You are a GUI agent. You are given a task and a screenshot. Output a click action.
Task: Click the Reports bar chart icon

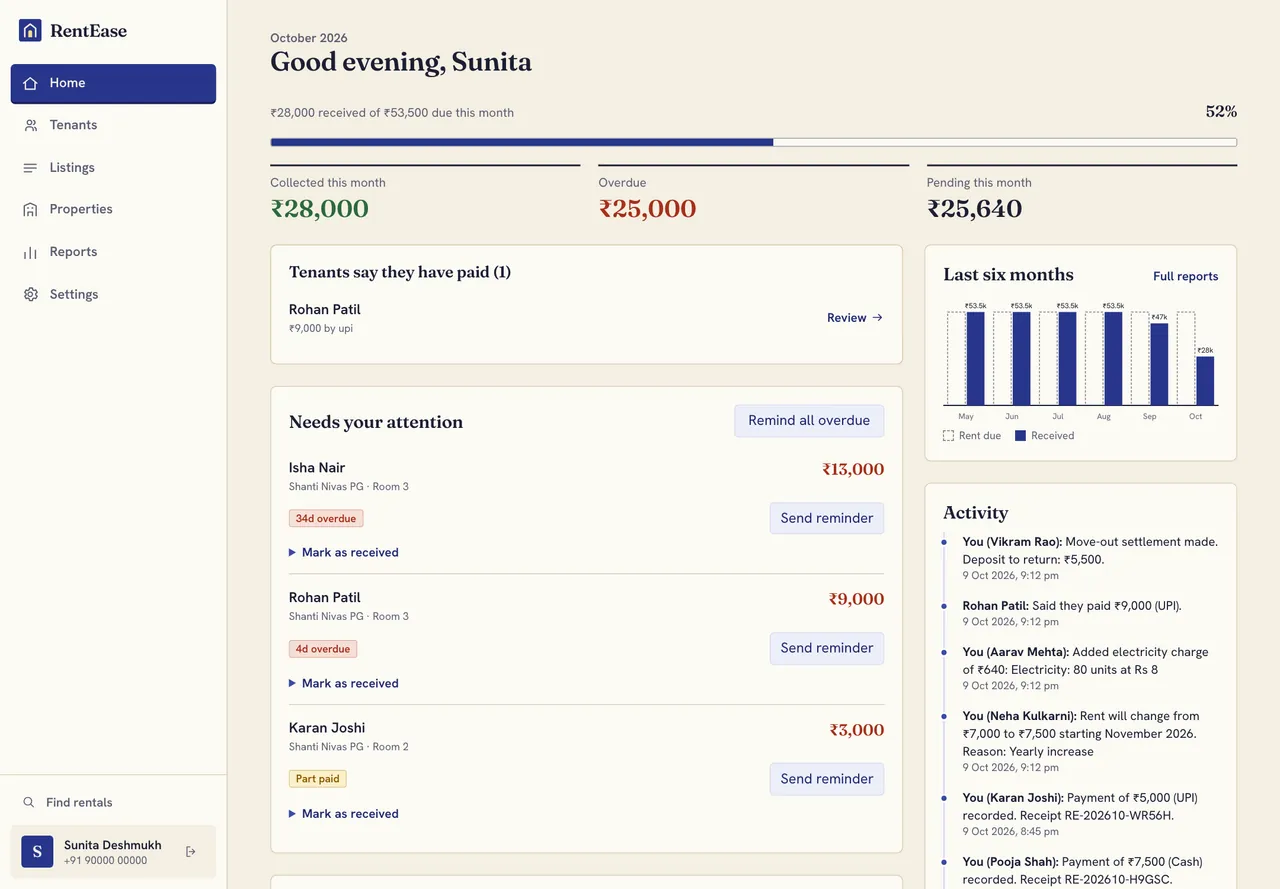click(30, 252)
